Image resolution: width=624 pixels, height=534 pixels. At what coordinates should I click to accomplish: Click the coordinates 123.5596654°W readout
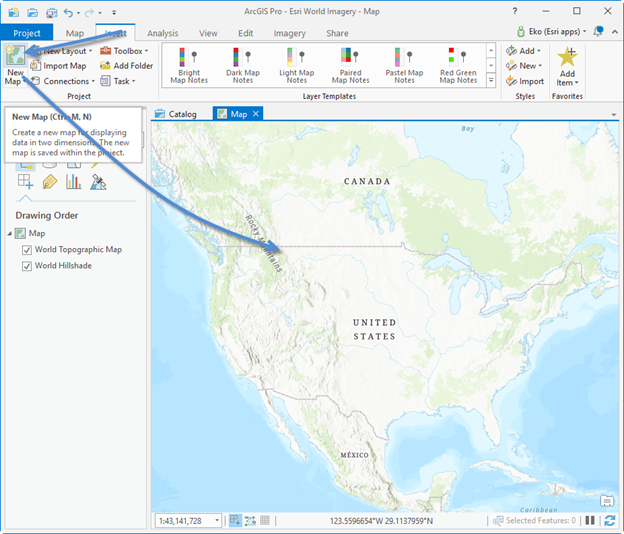381,520
